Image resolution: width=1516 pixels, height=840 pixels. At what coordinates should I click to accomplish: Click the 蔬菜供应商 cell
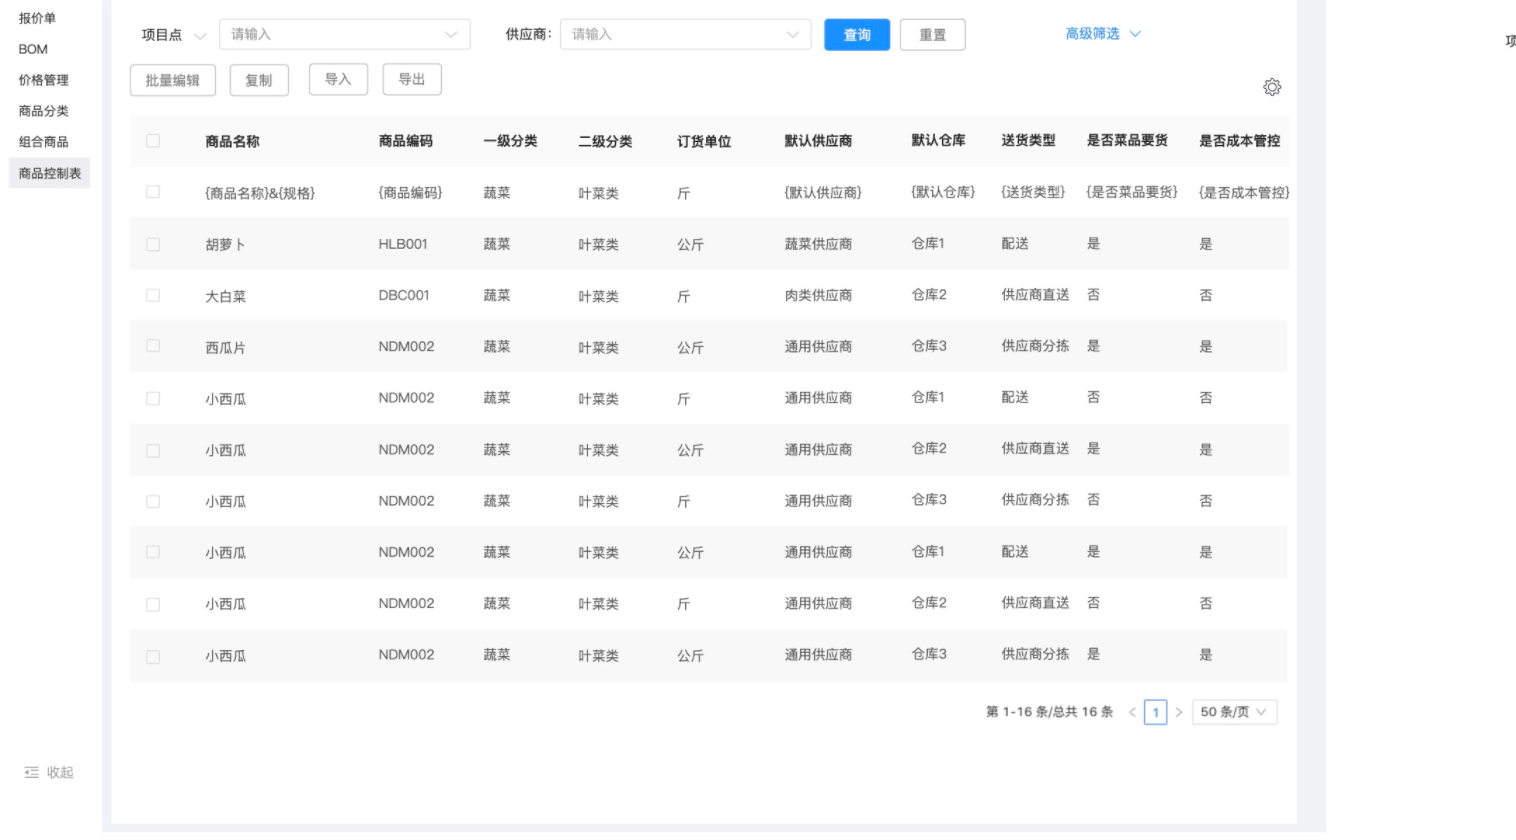[818, 244]
